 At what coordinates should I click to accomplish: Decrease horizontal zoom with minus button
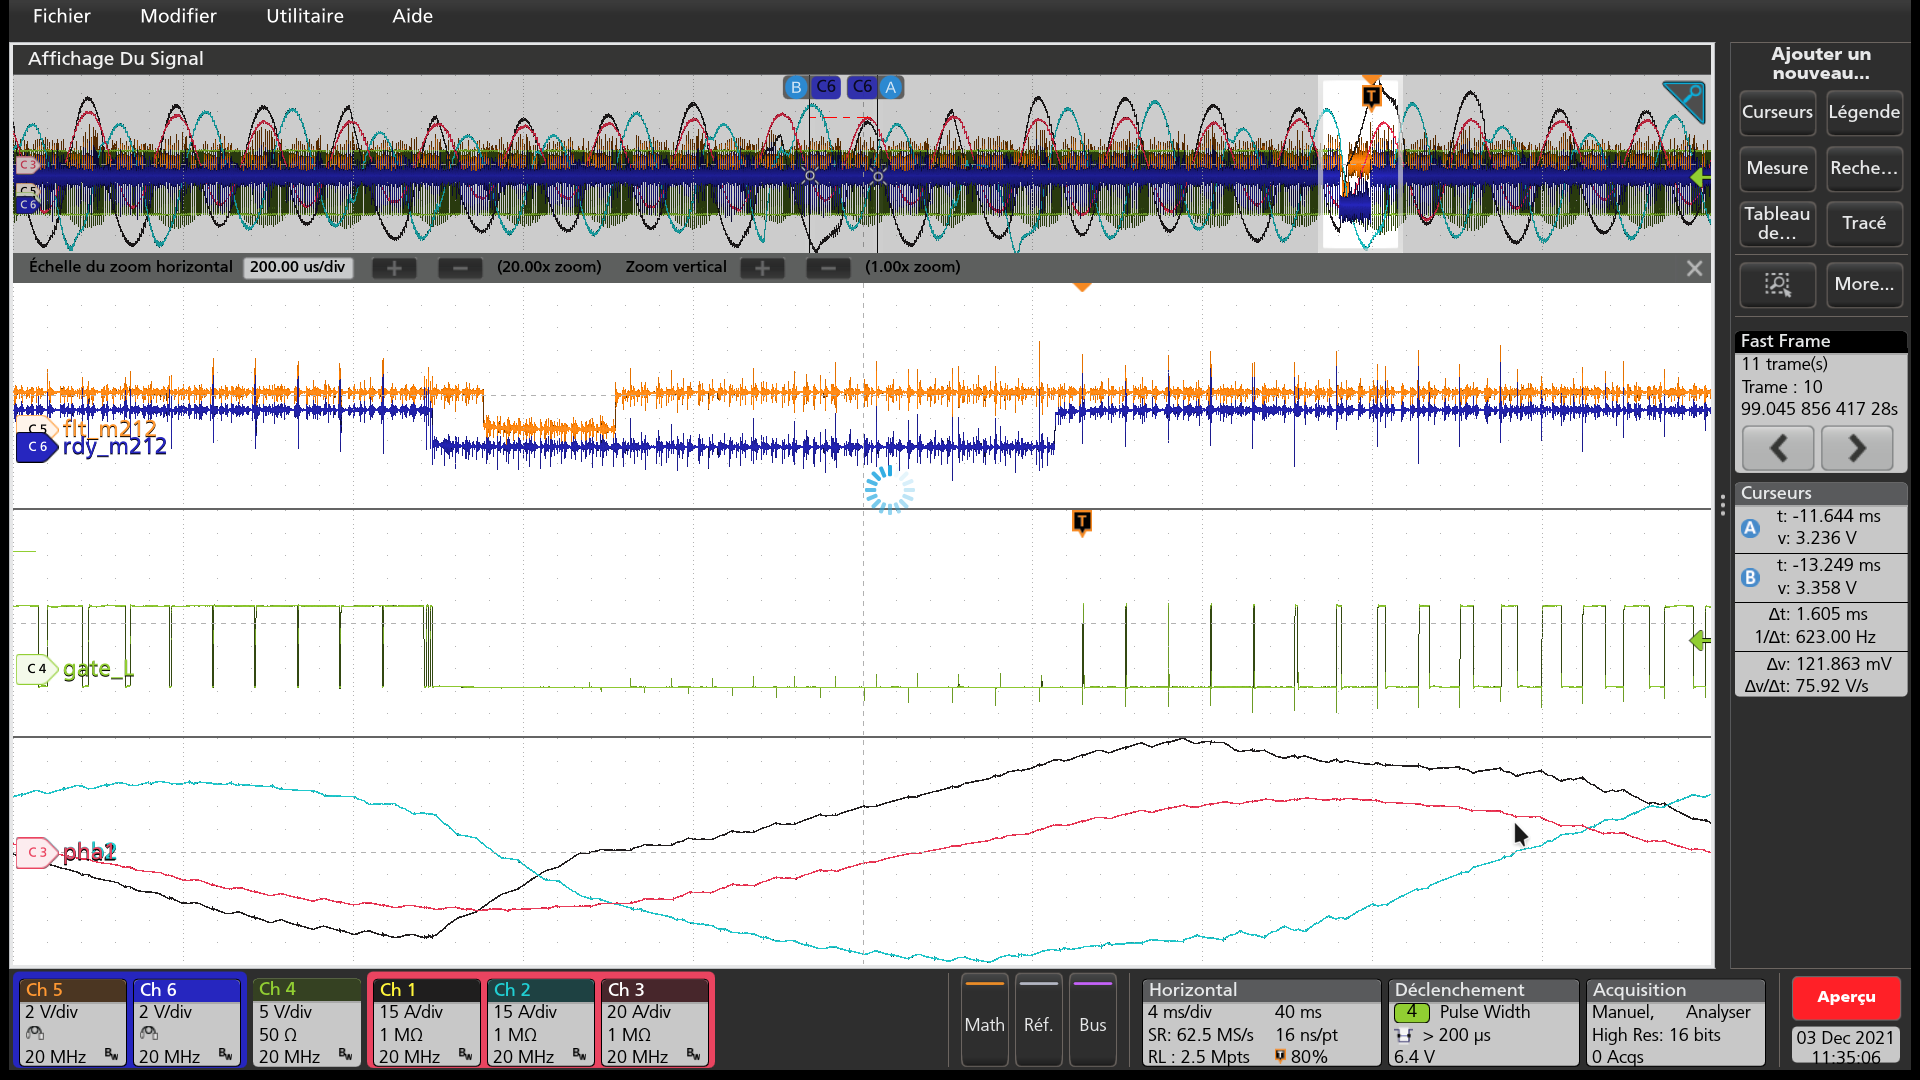460,268
